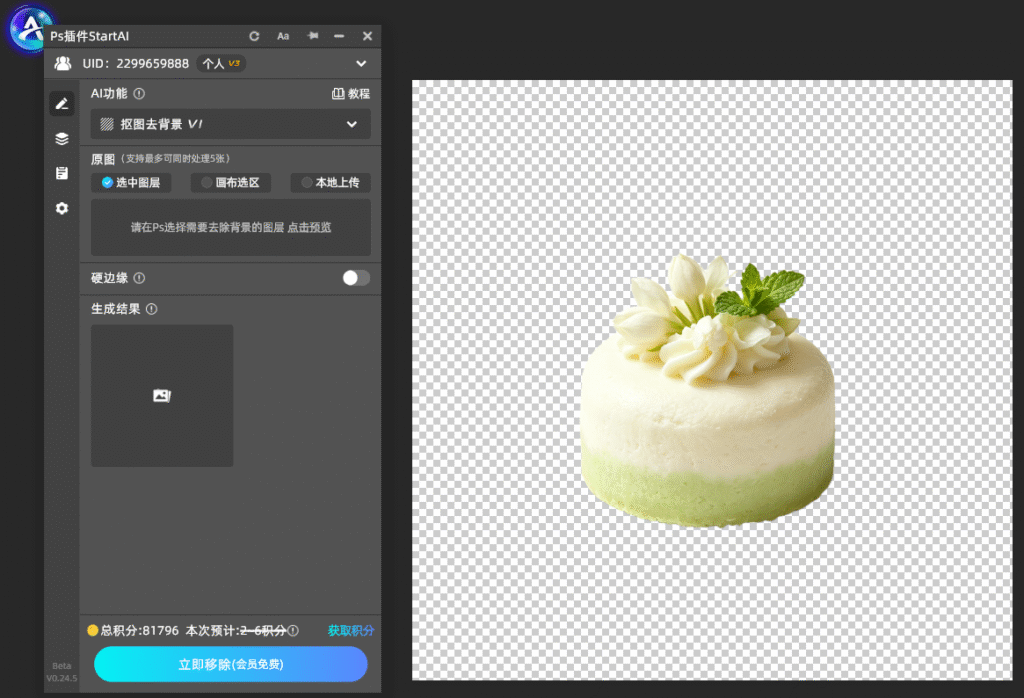The height and width of the screenshot is (698, 1024).
Task: Click the refresh icon in plugin title bar
Action: [x=254, y=36]
